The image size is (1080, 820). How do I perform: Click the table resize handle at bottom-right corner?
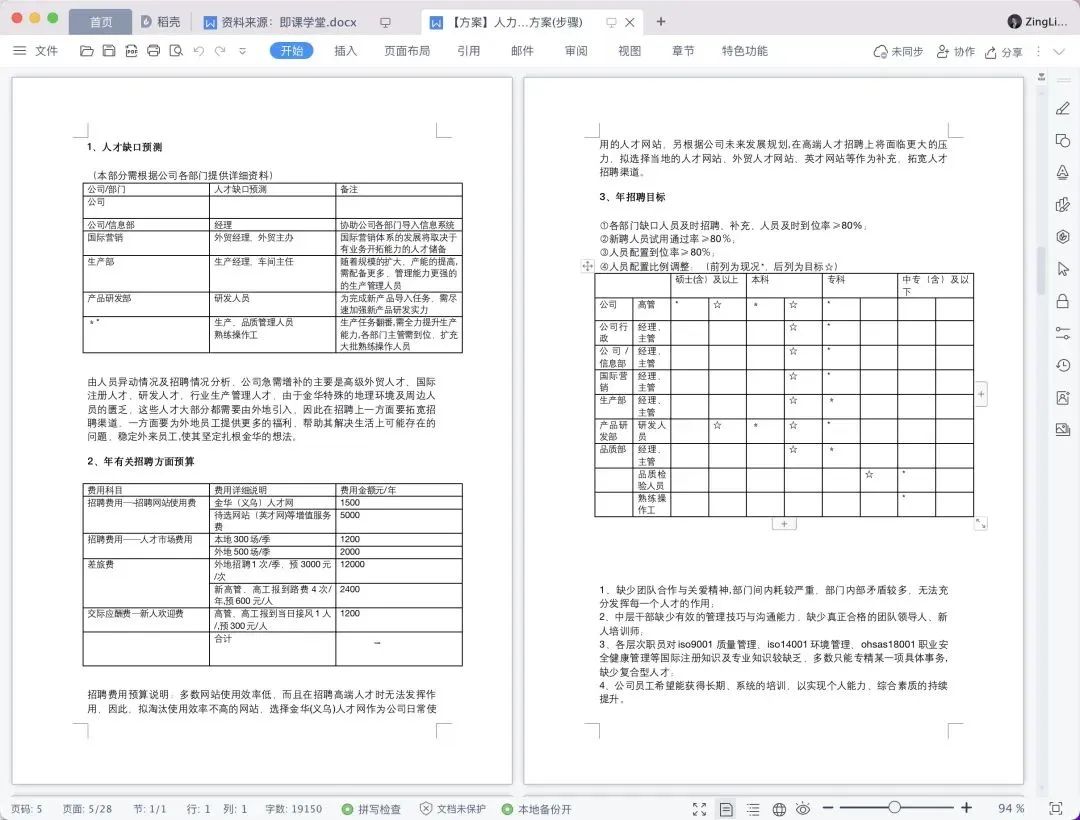(981, 524)
